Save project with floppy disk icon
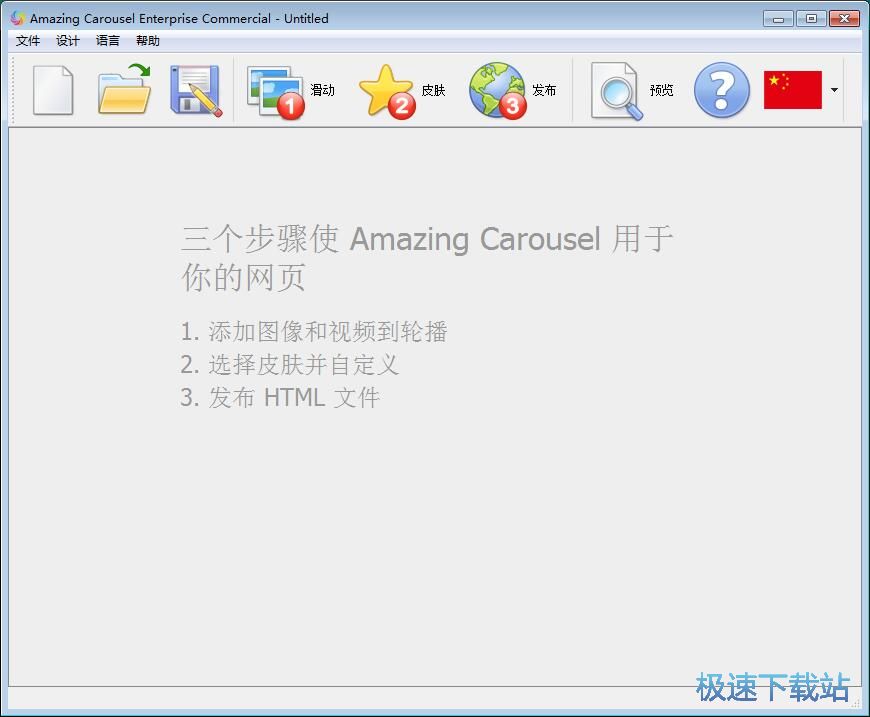This screenshot has height=717, width=870. [196, 90]
